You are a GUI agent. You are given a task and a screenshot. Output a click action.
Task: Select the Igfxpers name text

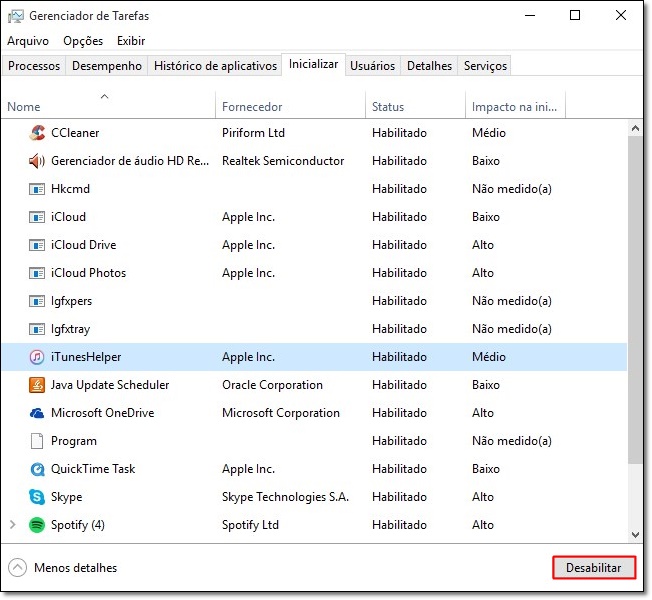[72, 301]
